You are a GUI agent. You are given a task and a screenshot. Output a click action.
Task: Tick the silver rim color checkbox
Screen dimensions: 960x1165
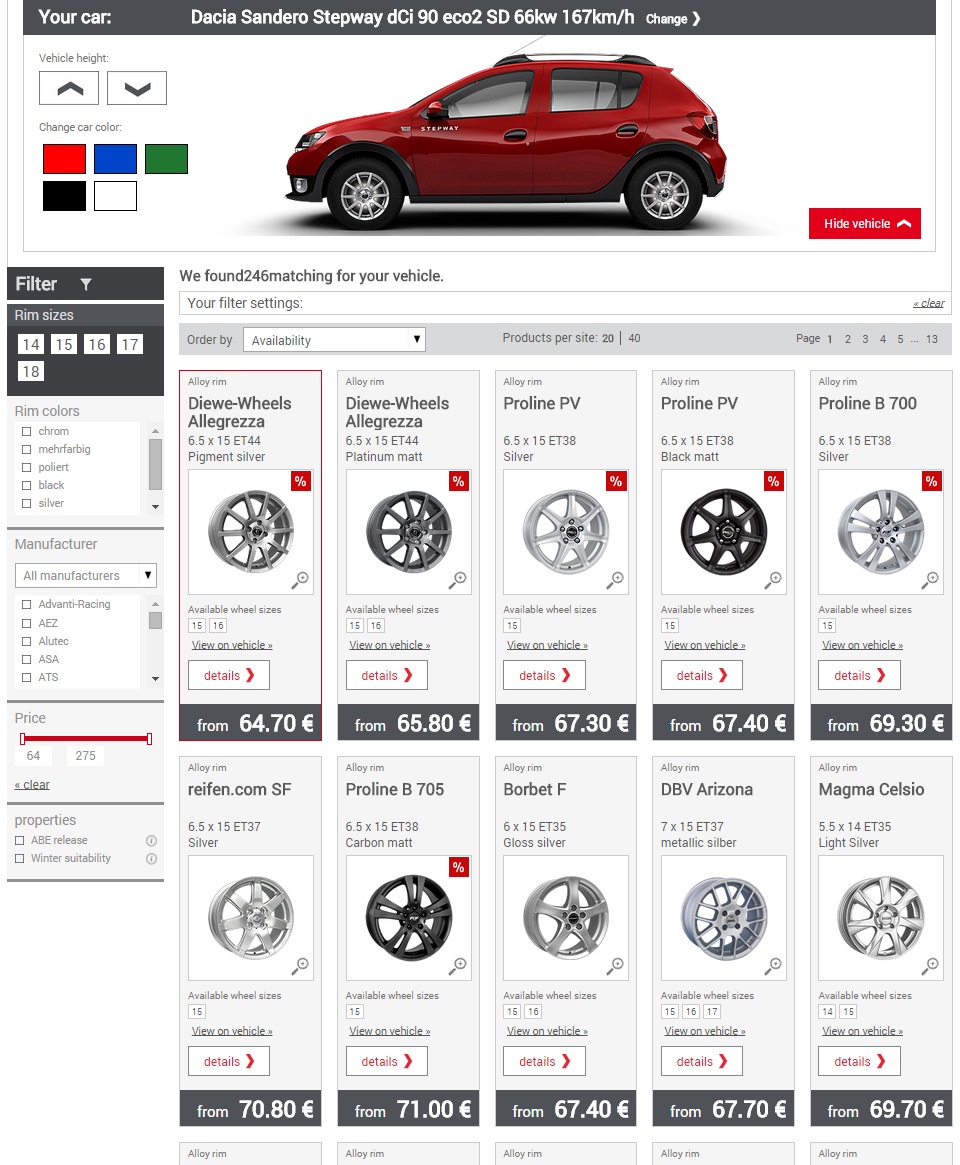pos(27,503)
